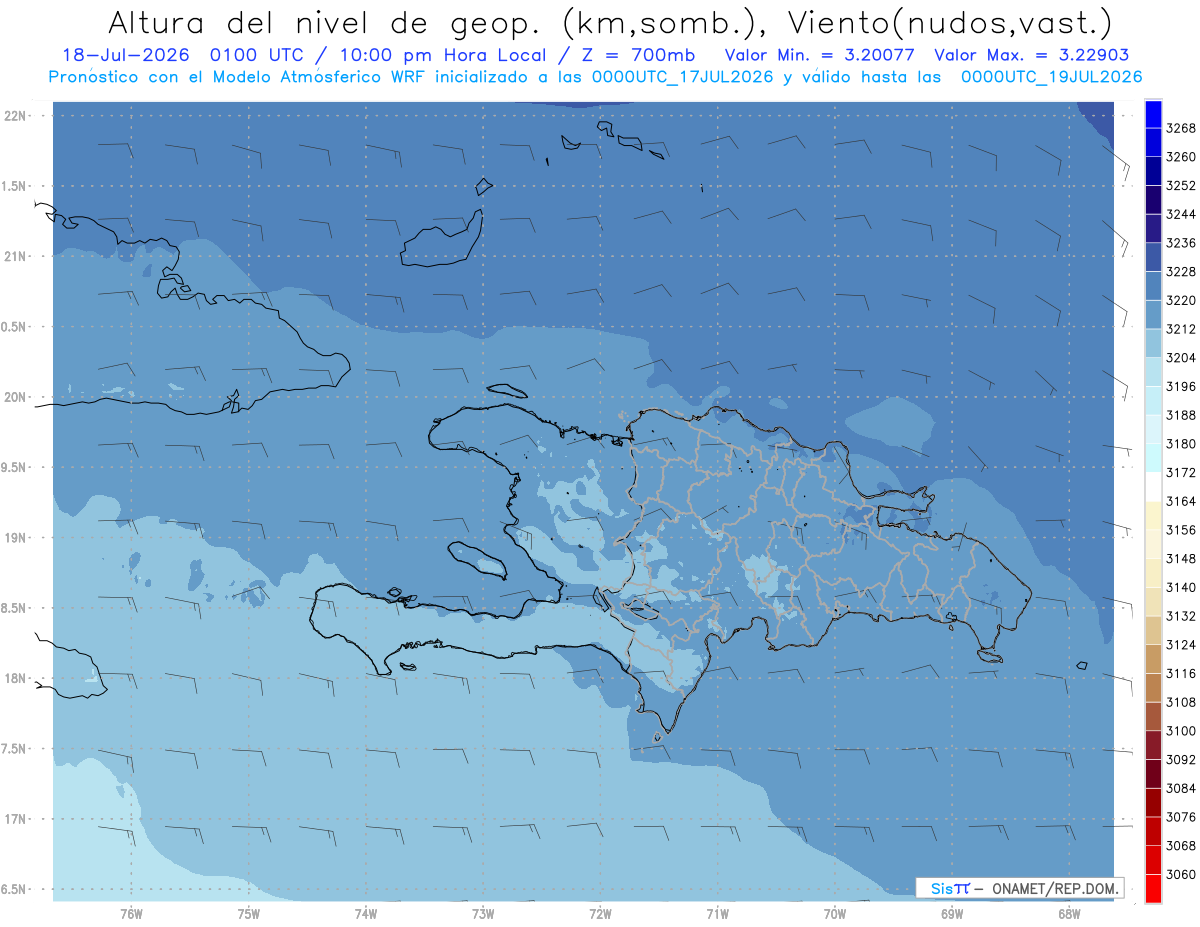1200x927 pixels.
Task: Click the '8.5N' latitude label
Action: tap(12, 608)
